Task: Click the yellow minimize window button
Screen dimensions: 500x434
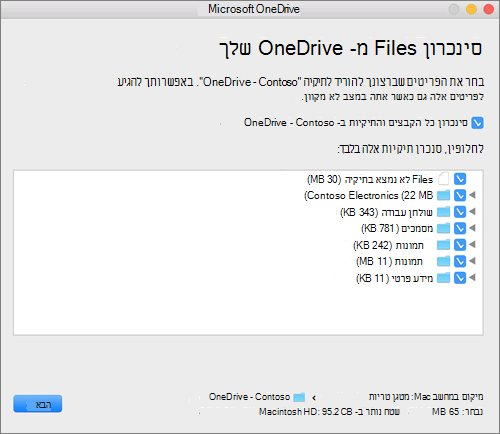Action: click(x=471, y=9)
